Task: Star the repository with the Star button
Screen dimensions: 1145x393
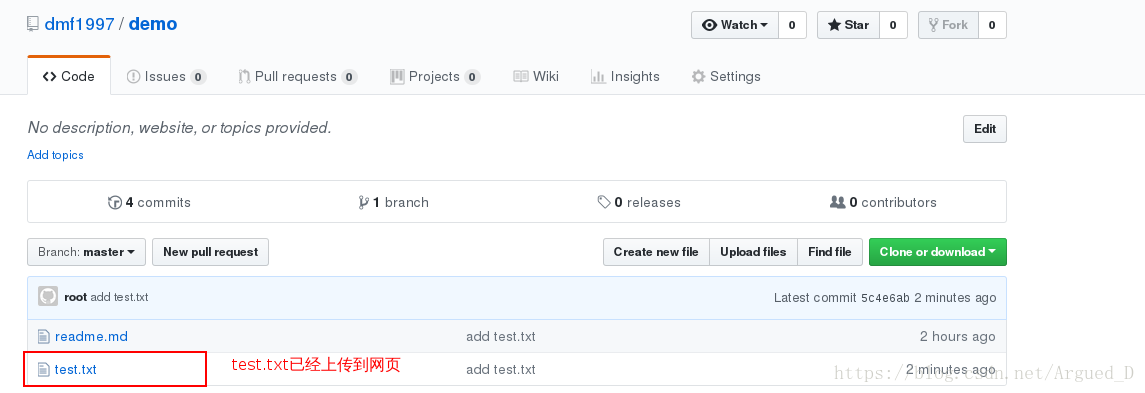Action: [x=849, y=25]
